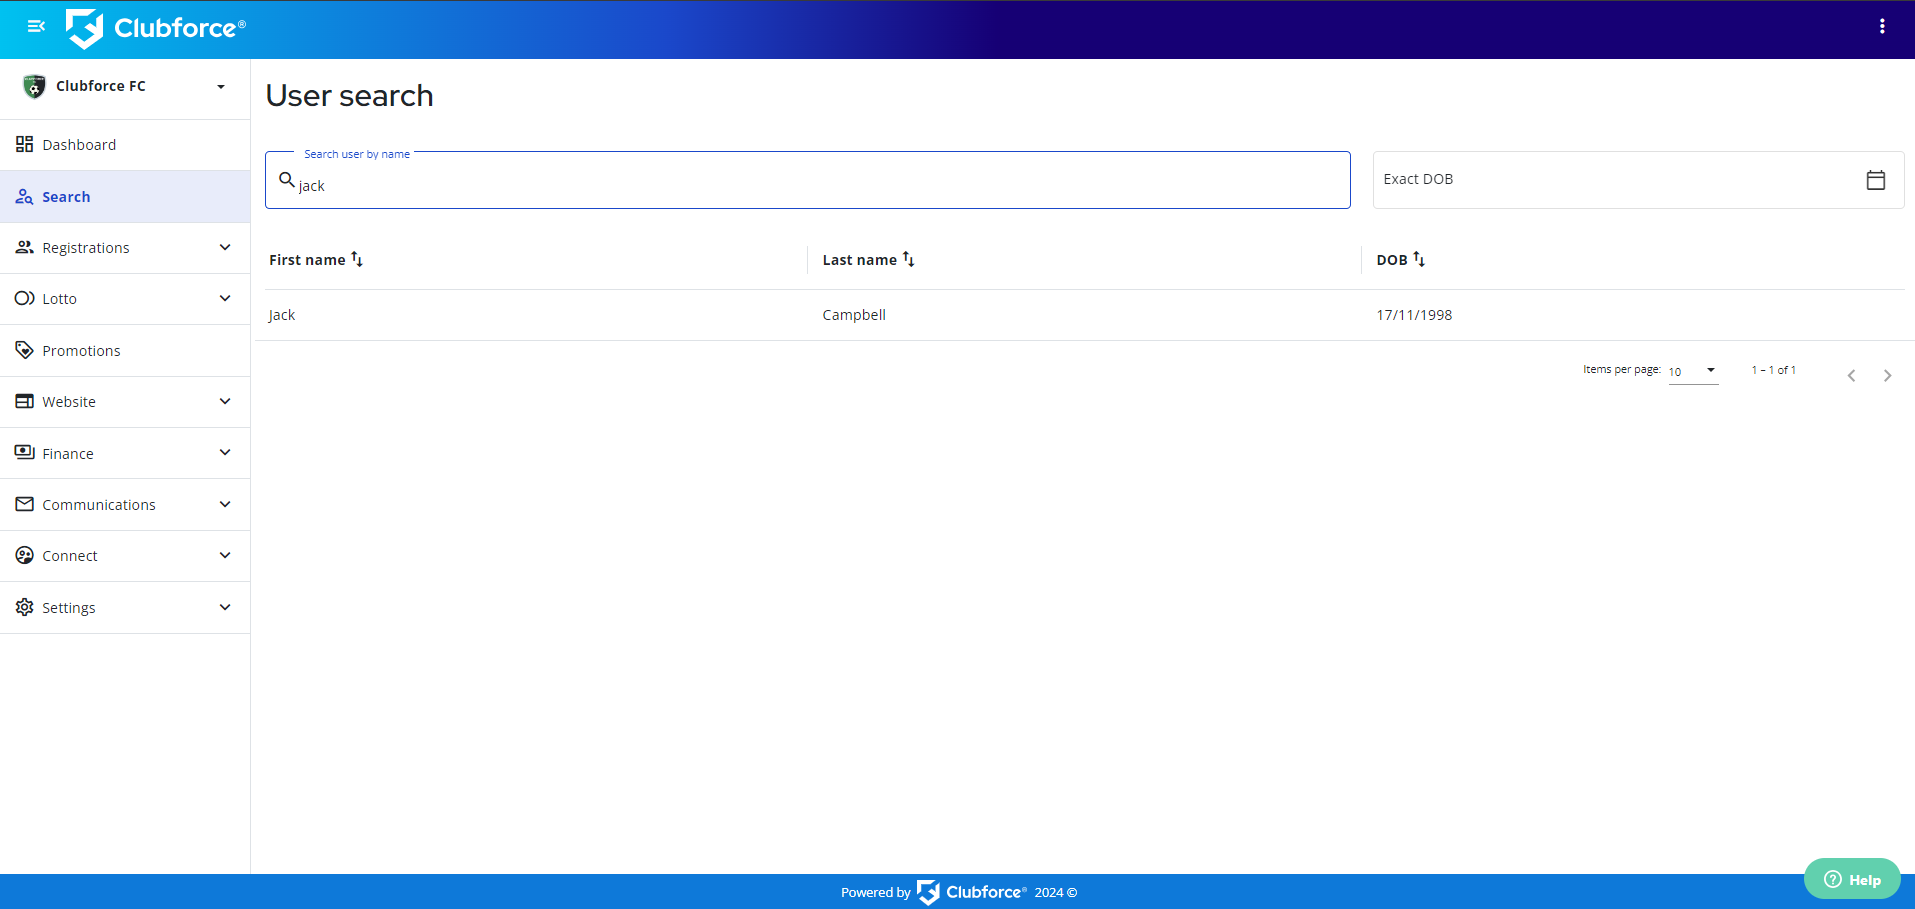
Task: Expand the Lotto chevron
Action: coord(225,298)
